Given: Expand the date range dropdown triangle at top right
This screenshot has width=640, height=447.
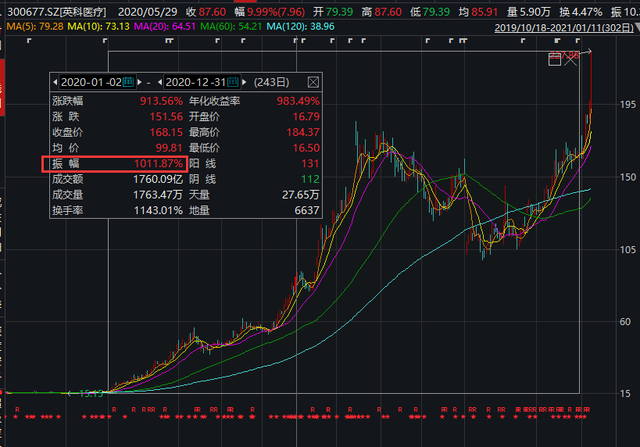Looking at the screenshot, I should tap(637, 27).
